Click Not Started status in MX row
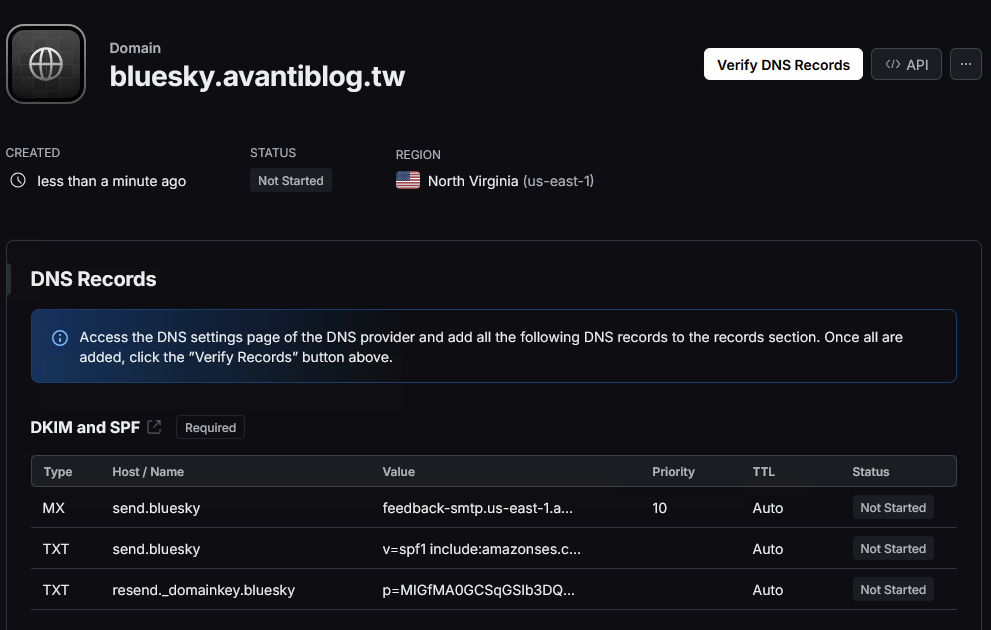Image resolution: width=991 pixels, height=630 pixels. click(893, 507)
